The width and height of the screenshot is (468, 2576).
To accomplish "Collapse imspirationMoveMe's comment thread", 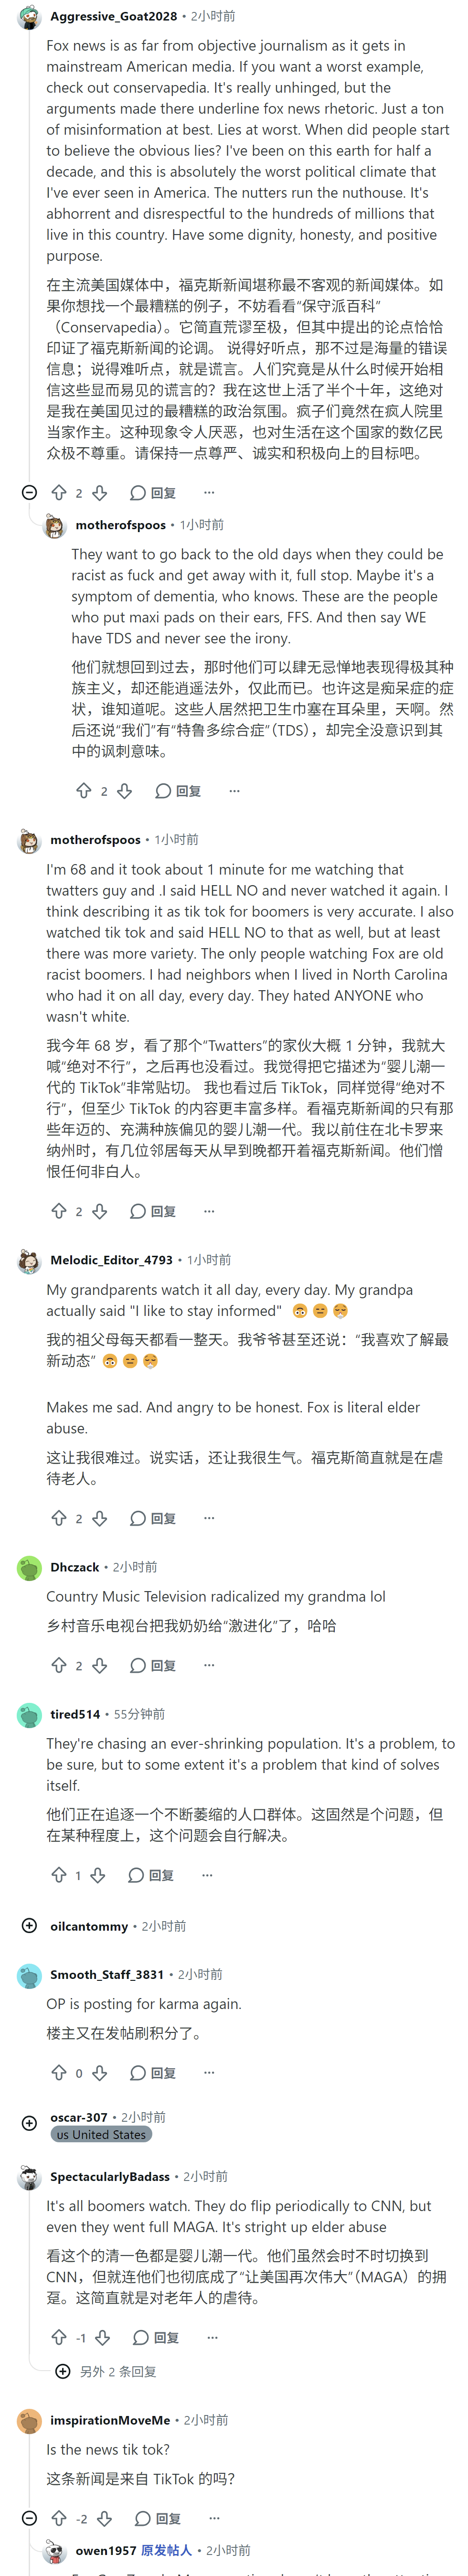I will coord(29,2518).
